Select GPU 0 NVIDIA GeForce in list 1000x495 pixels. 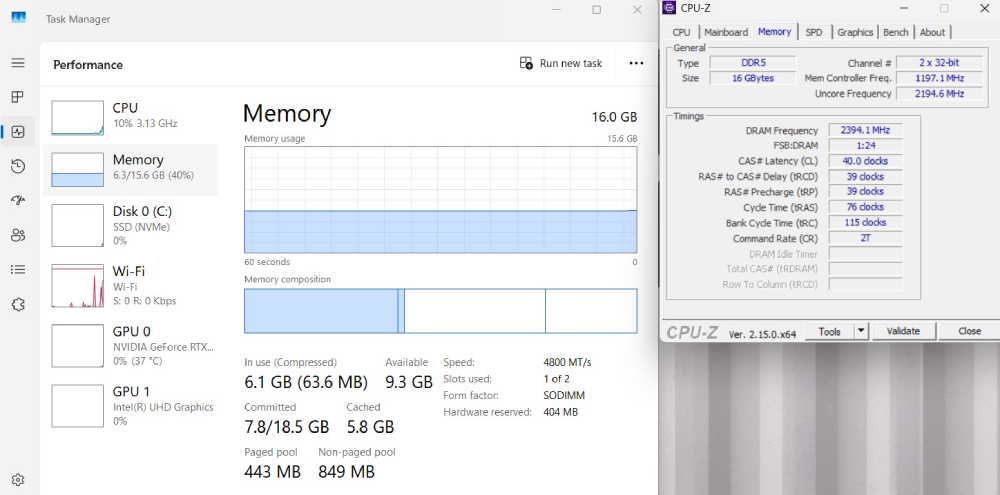click(133, 345)
